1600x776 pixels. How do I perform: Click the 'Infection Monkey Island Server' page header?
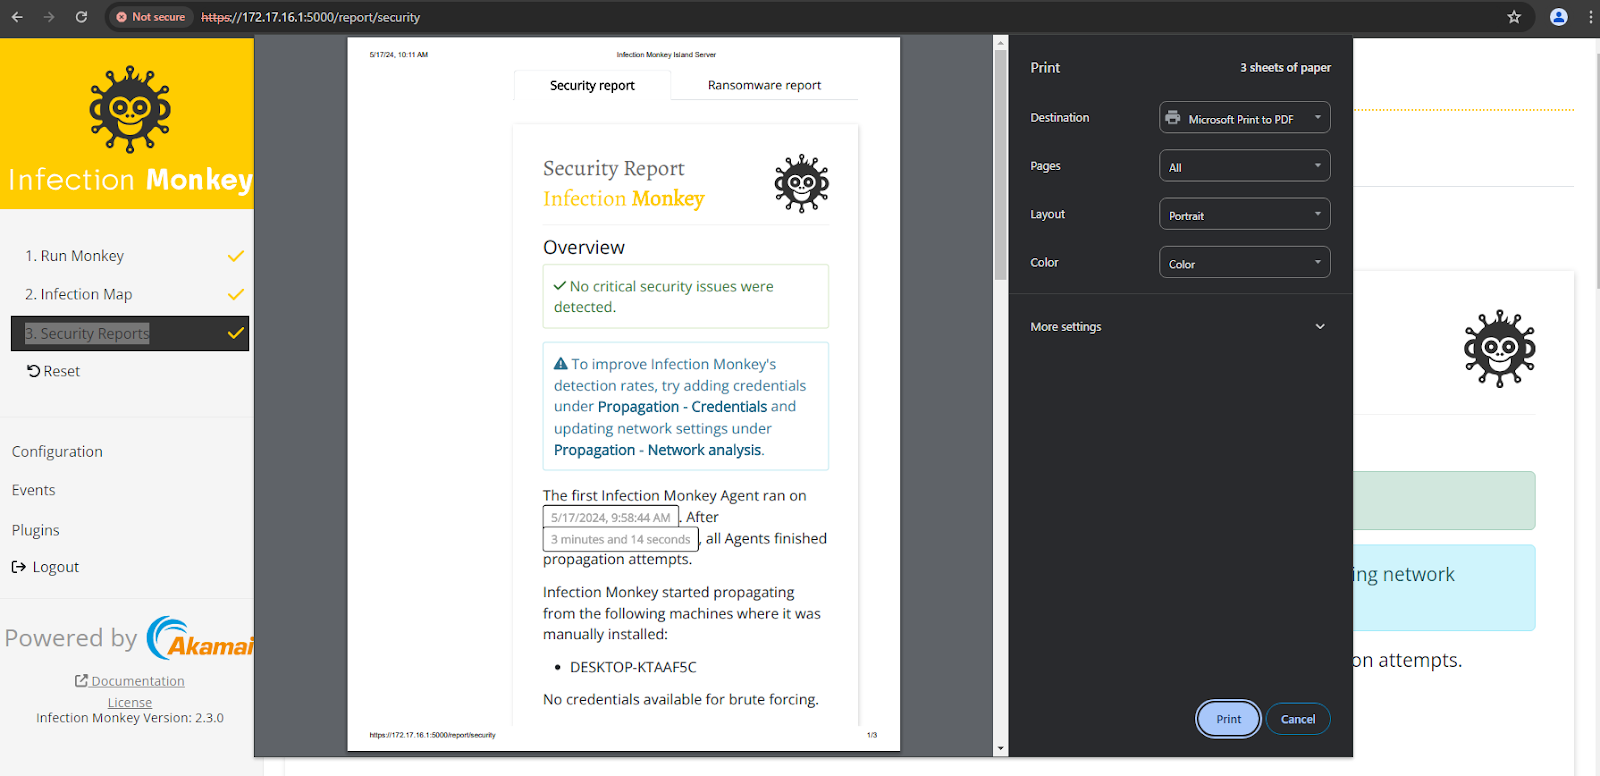[666, 55]
